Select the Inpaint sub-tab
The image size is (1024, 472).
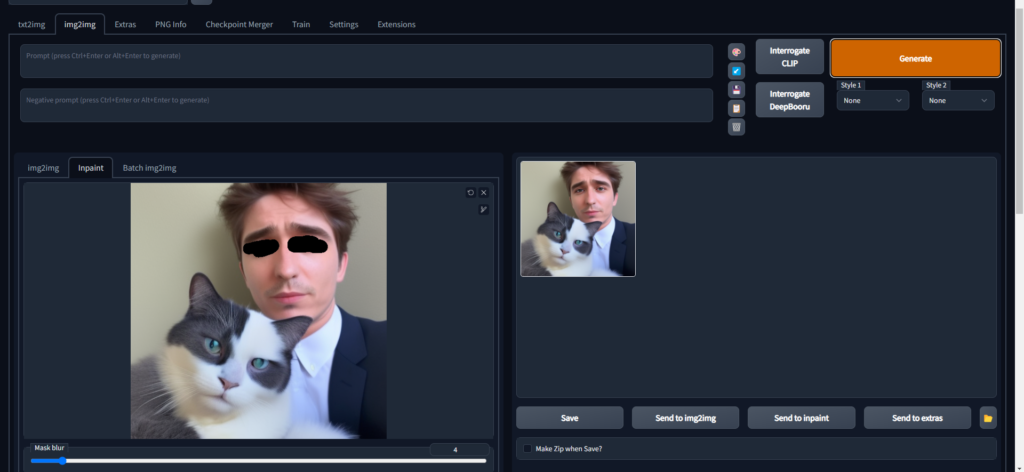(x=91, y=168)
